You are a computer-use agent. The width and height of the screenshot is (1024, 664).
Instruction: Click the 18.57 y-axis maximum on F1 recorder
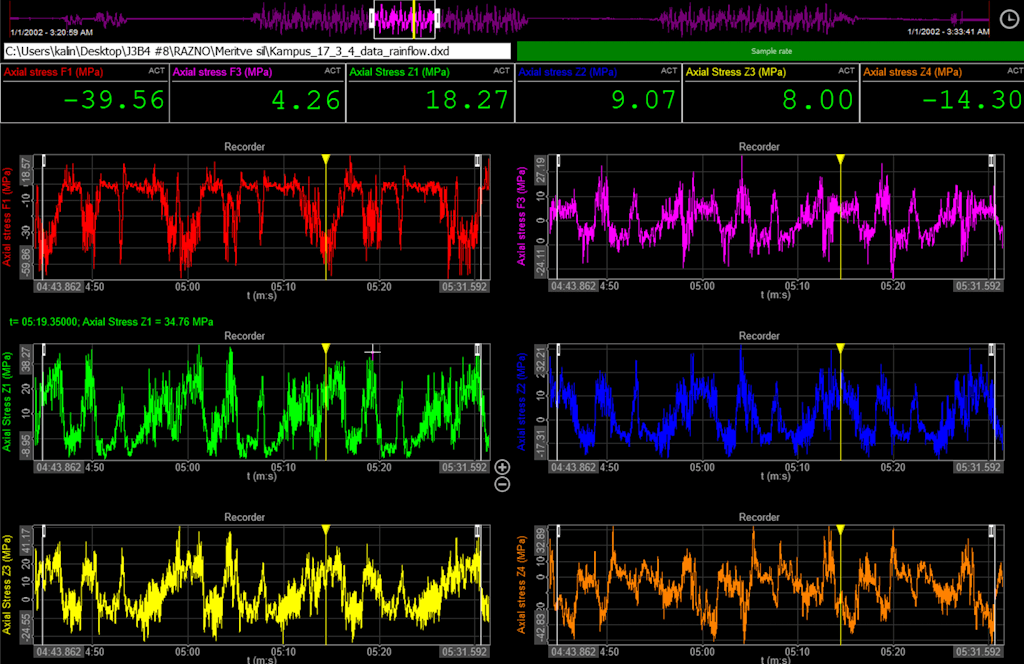click(x=26, y=168)
